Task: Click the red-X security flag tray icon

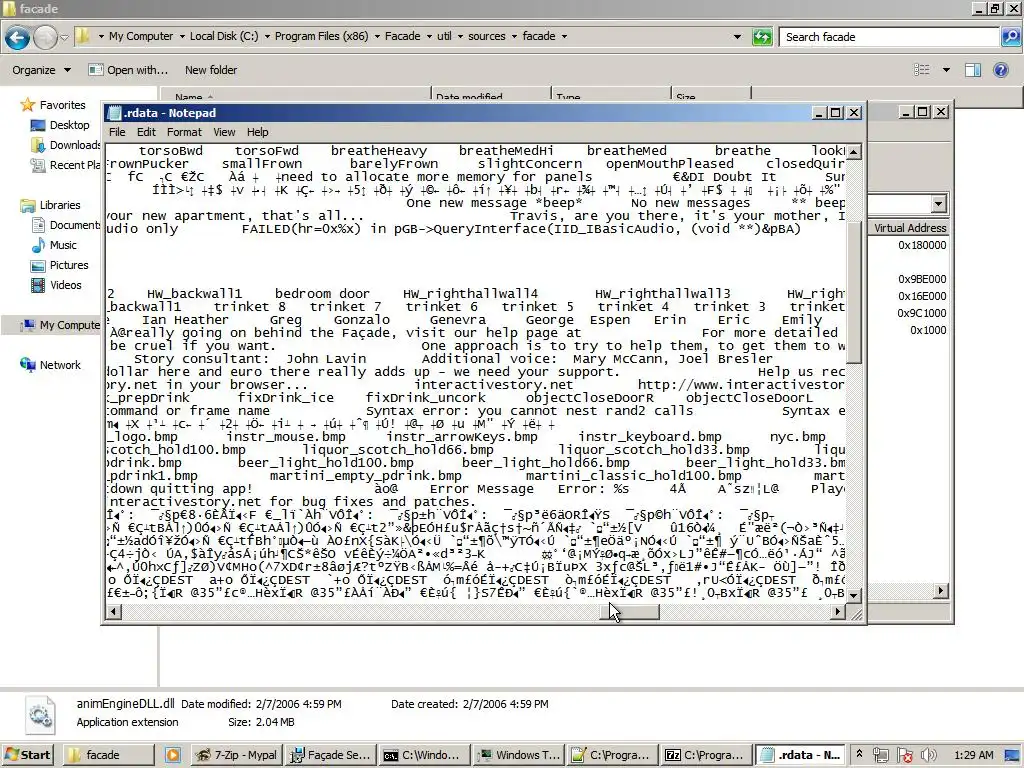Action: [x=905, y=755]
